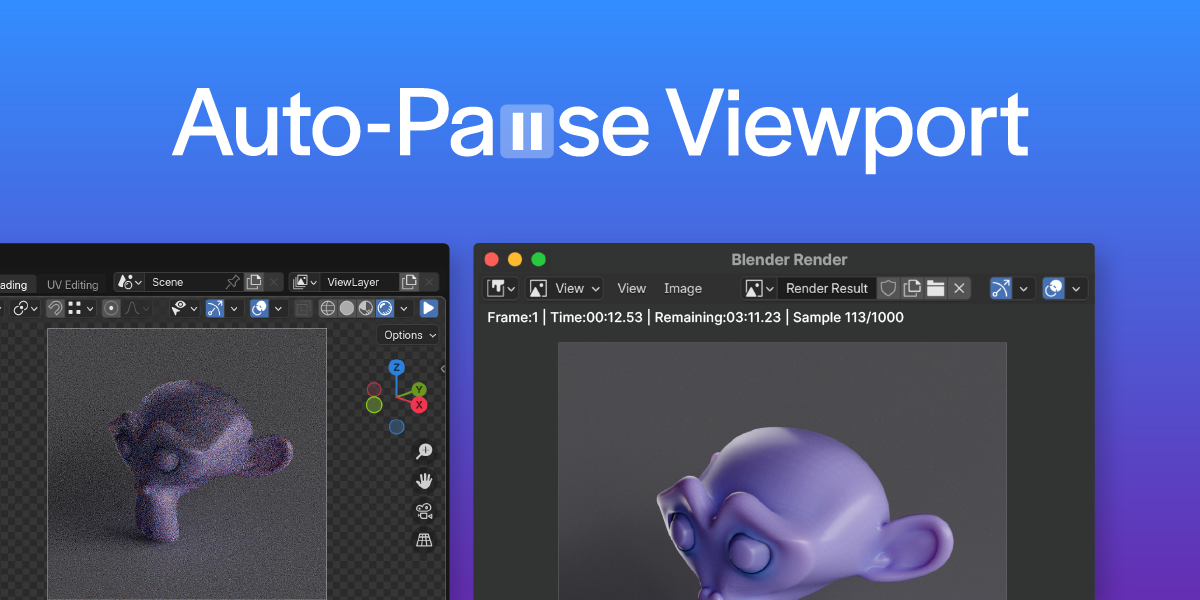This screenshot has height=600, width=1200.
Task: Click the open image folder icon
Action: pyautogui.click(x=935, y=288)
